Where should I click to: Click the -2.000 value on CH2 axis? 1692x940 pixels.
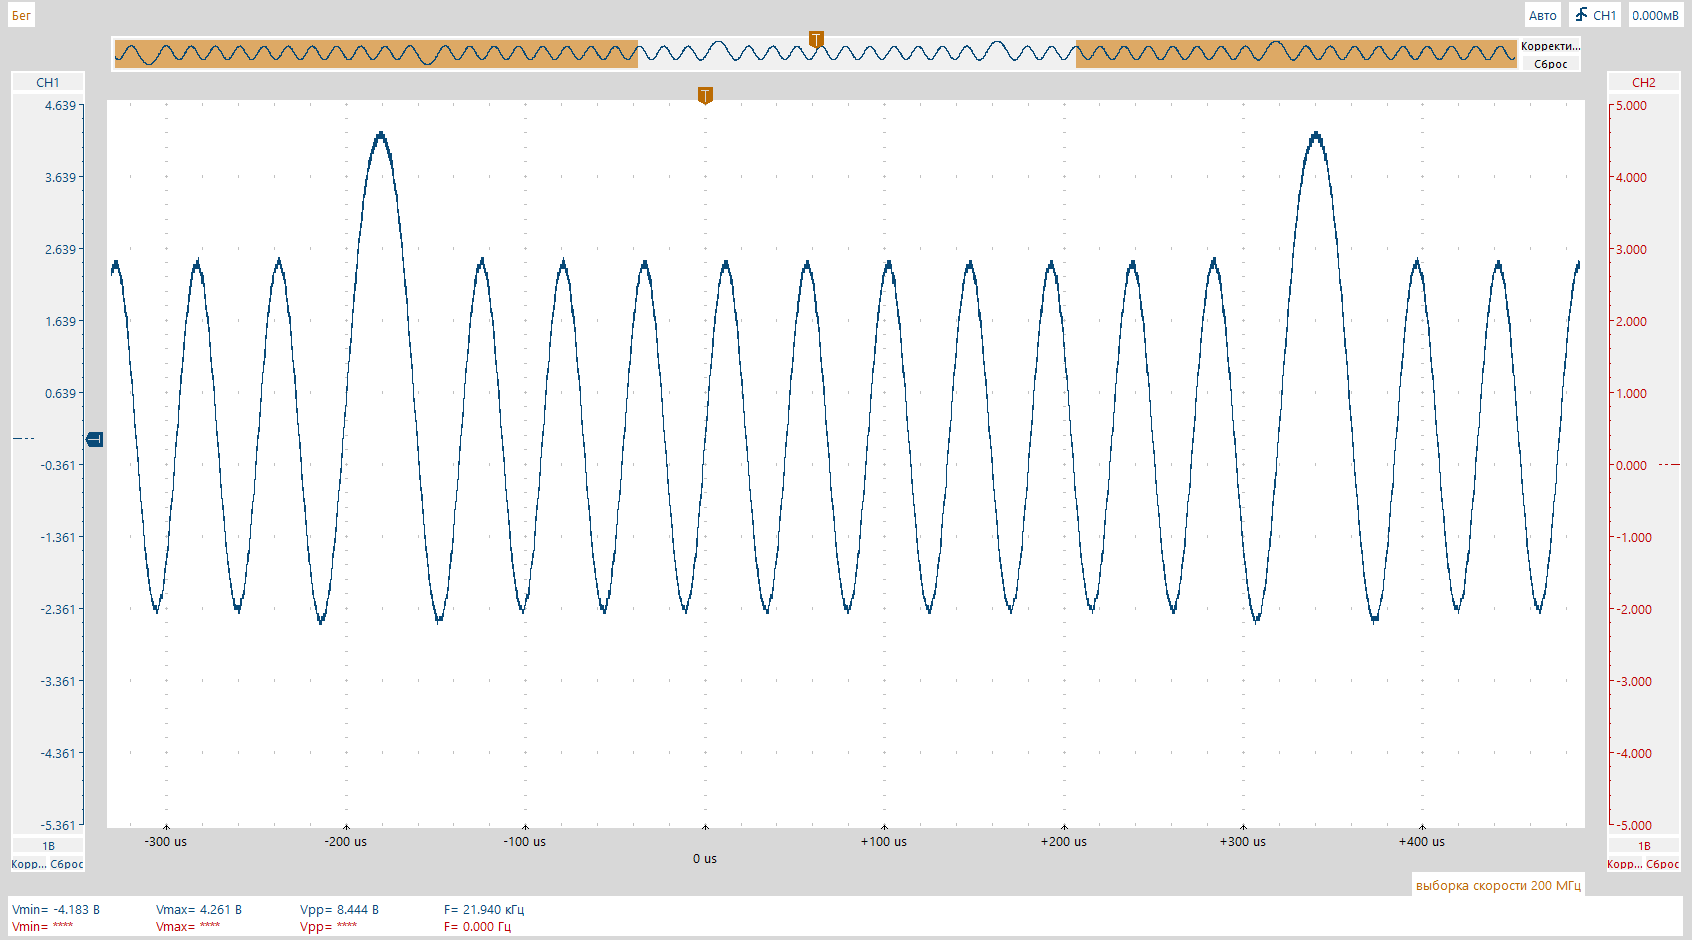click(1634, 609)
